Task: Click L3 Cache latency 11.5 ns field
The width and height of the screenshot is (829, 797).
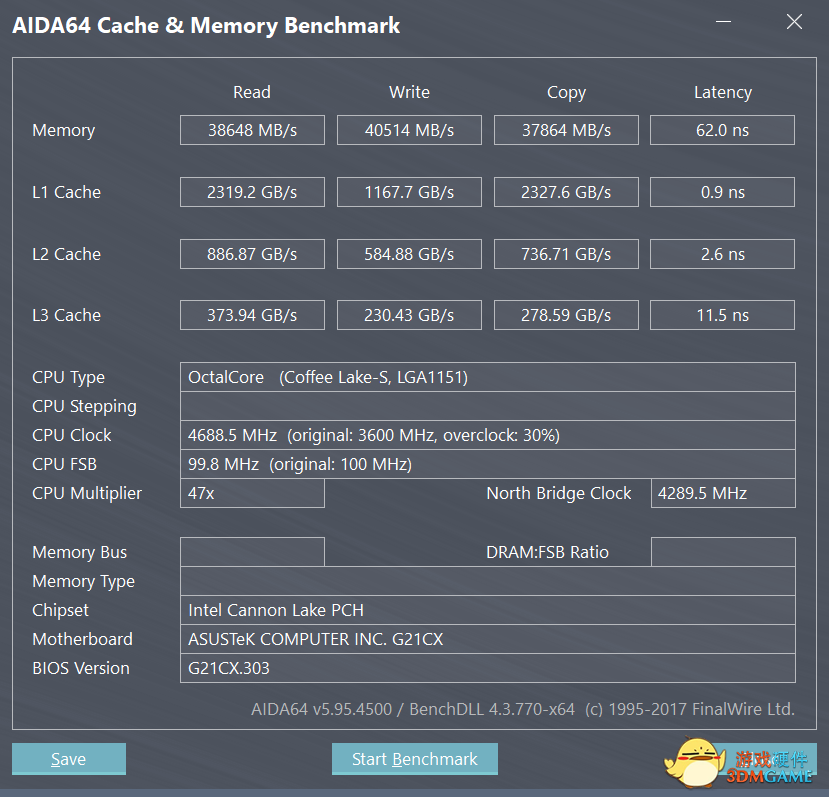Action: click(722, 315)
